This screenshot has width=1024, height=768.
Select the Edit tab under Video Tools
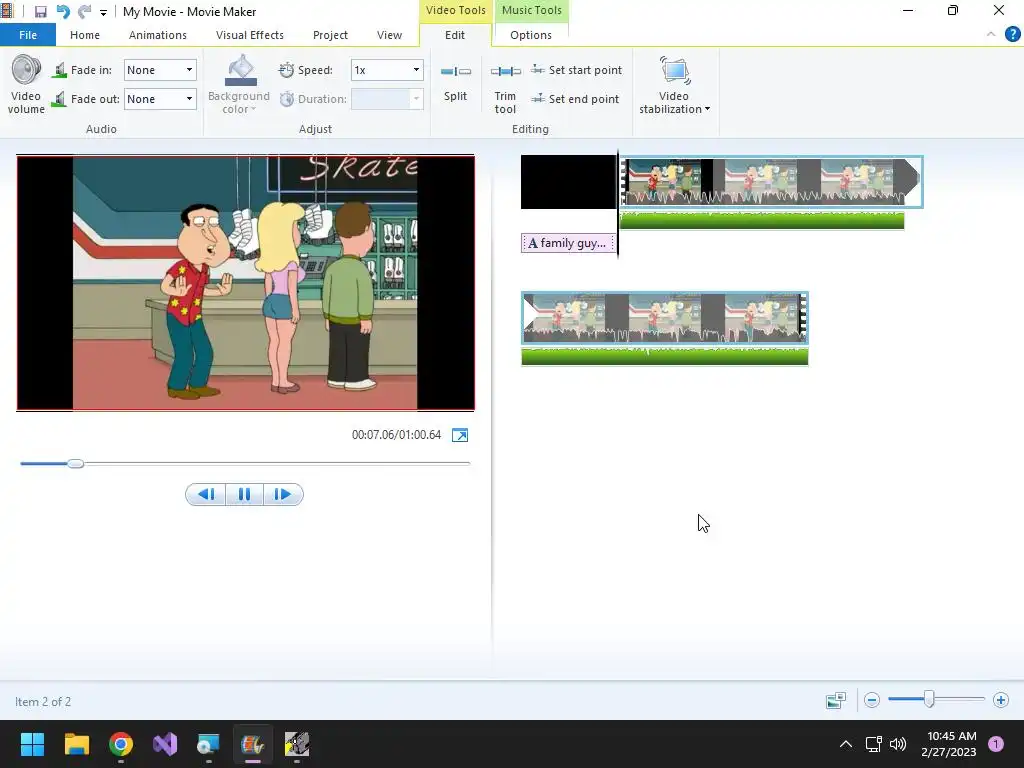coord(455,35)
